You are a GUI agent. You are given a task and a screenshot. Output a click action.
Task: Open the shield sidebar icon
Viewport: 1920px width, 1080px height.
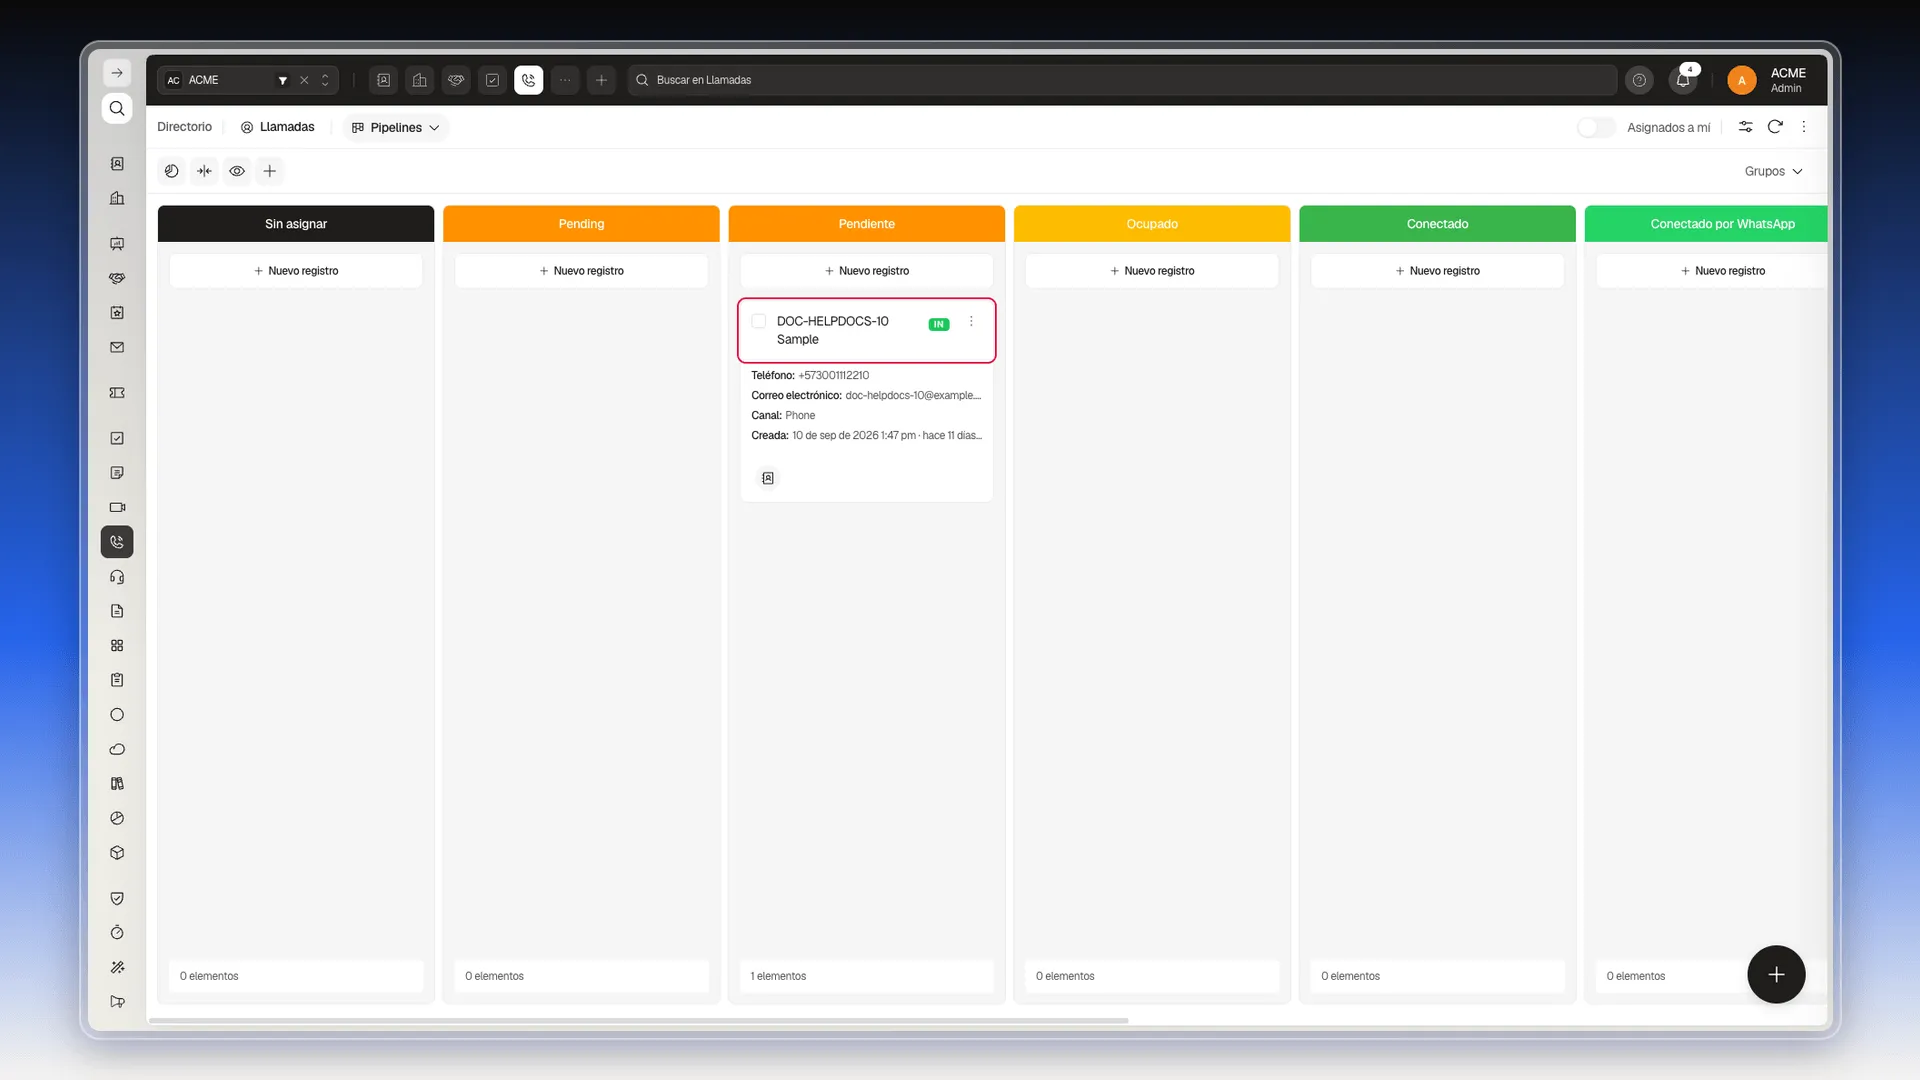click(117, 898)
